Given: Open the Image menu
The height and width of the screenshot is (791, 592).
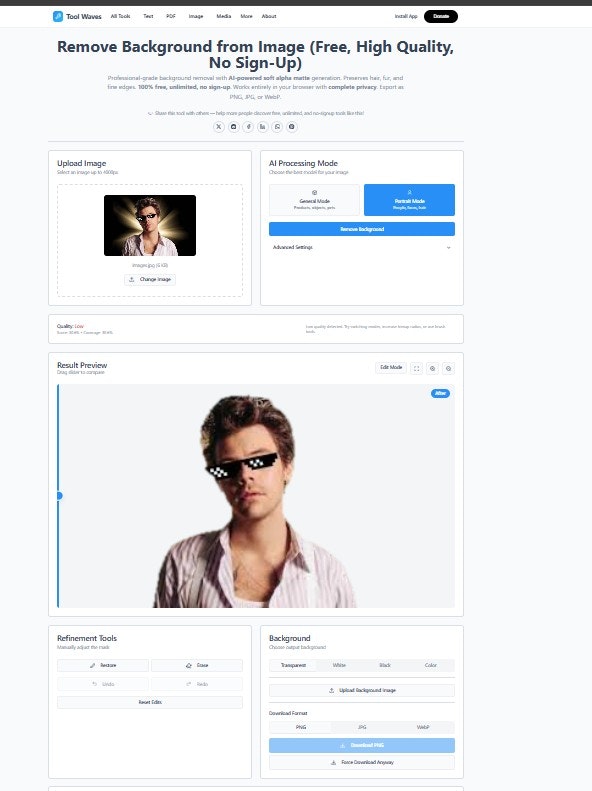Looking at the screenshot, I should tap(196, 16).
